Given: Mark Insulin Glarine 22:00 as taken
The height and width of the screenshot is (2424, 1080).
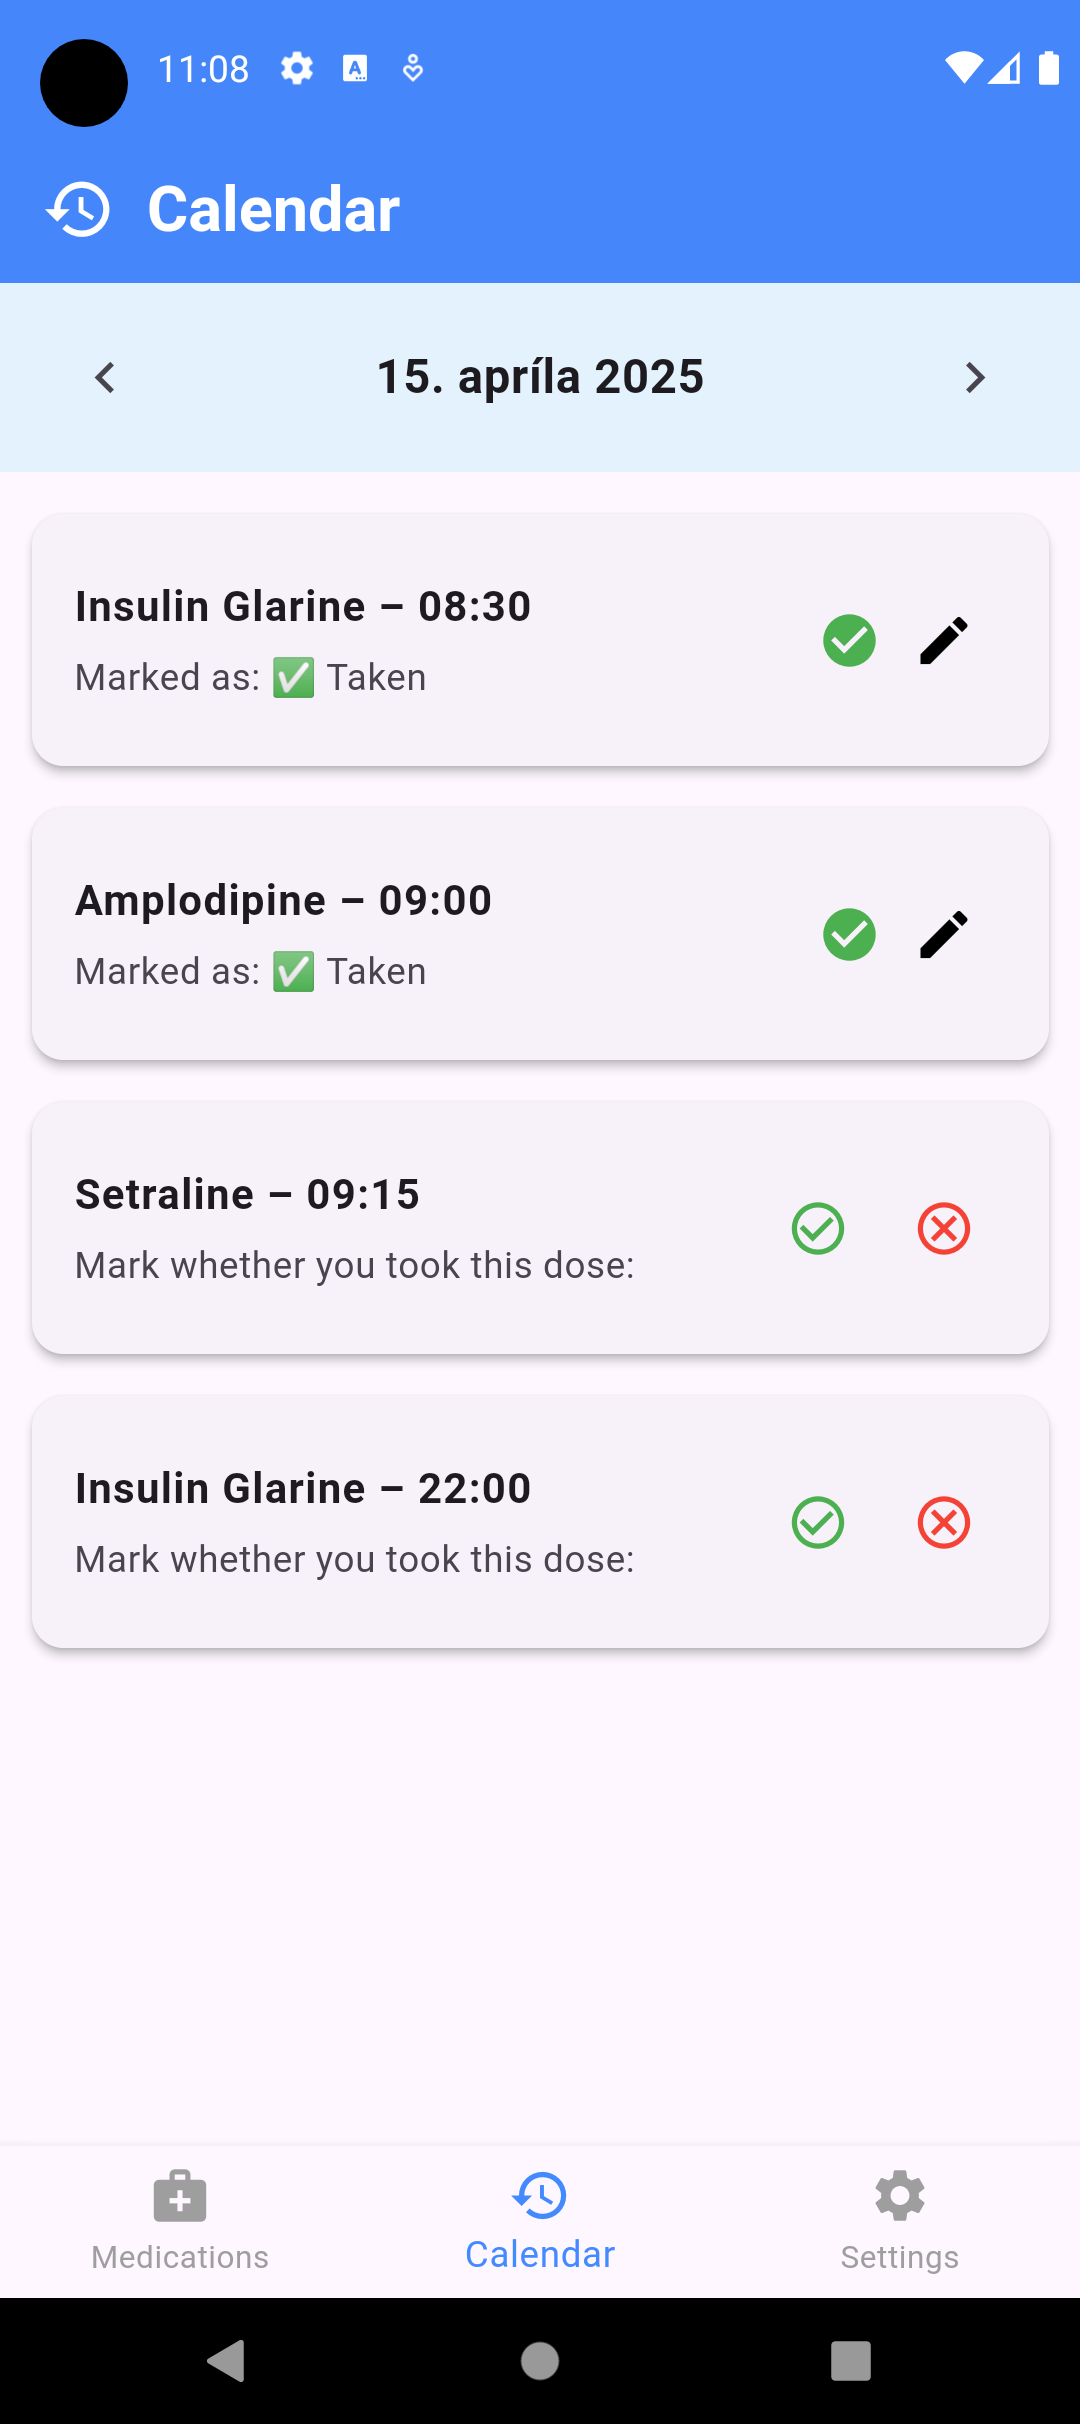Looking at the screenshot, I should point(818,1523).
